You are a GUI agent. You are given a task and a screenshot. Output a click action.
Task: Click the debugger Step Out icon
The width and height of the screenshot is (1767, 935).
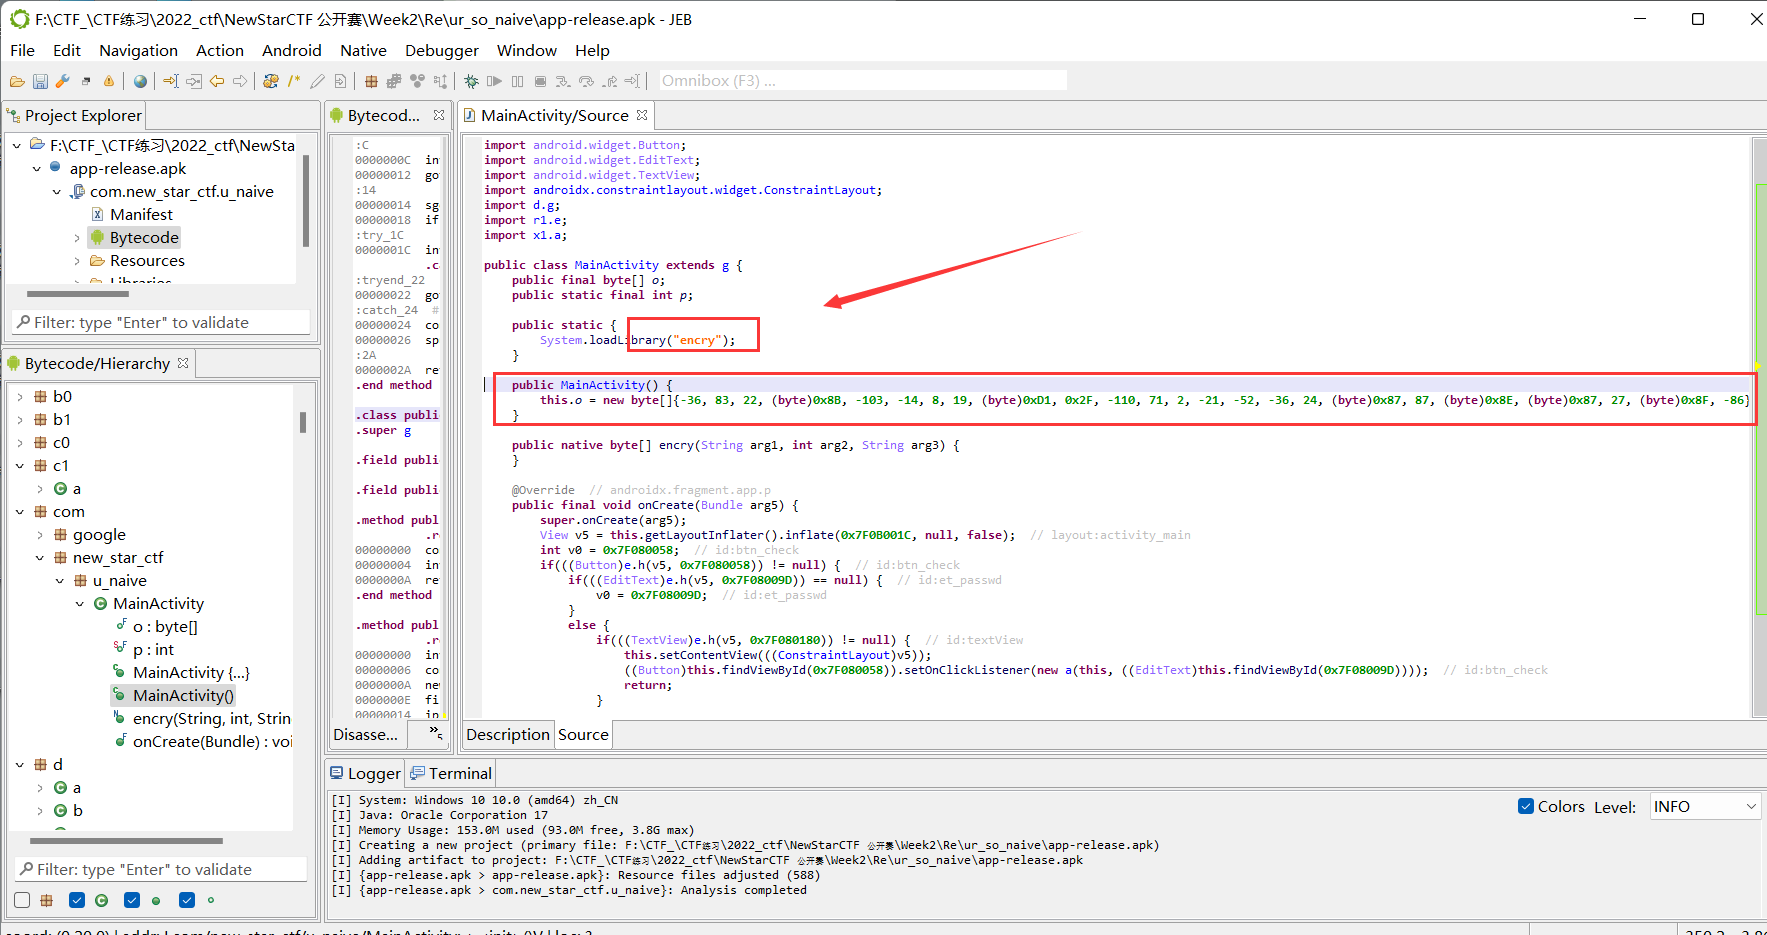click(x=609, y=81)
